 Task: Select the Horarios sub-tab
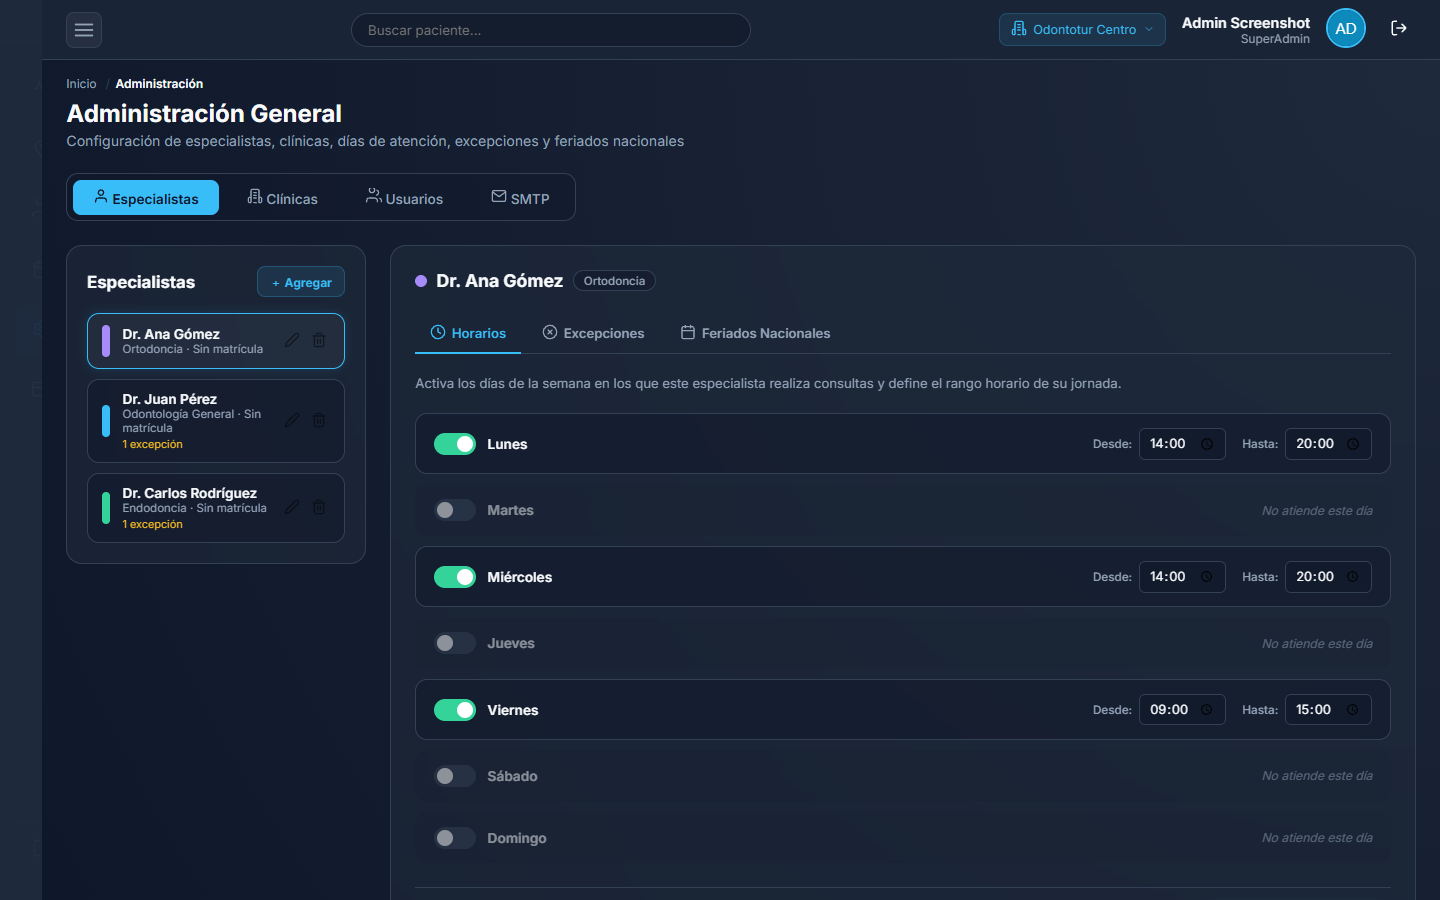[x=468, y=333]
